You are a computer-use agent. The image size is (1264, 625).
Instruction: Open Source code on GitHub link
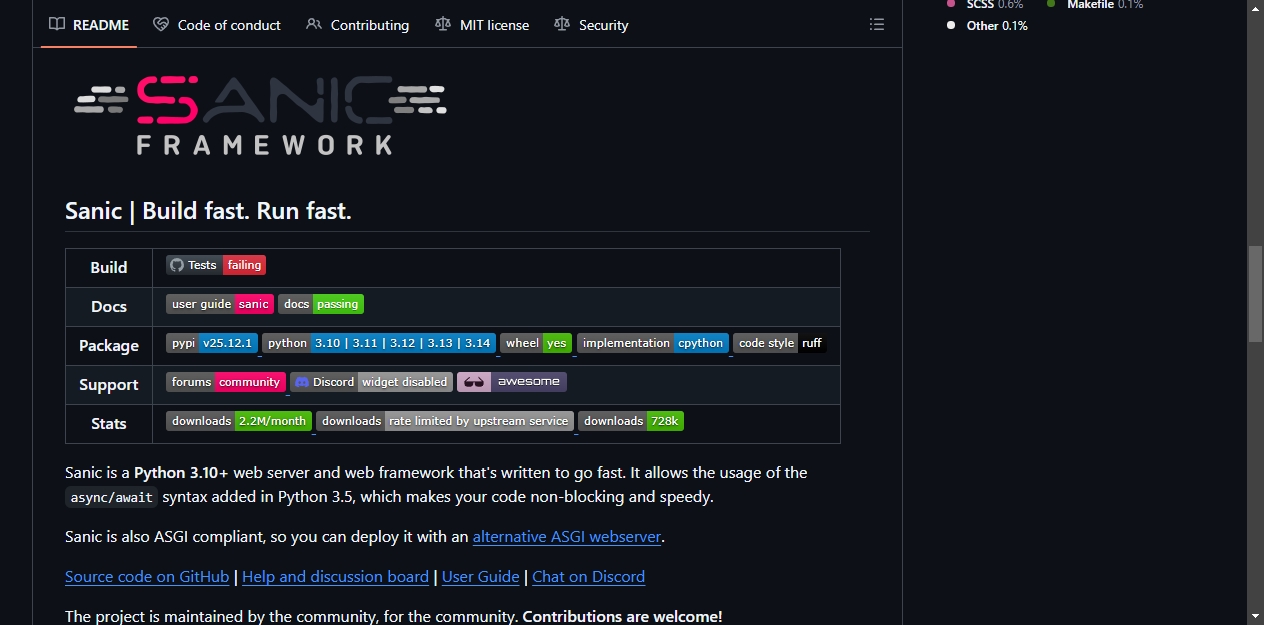click(147, 577)
